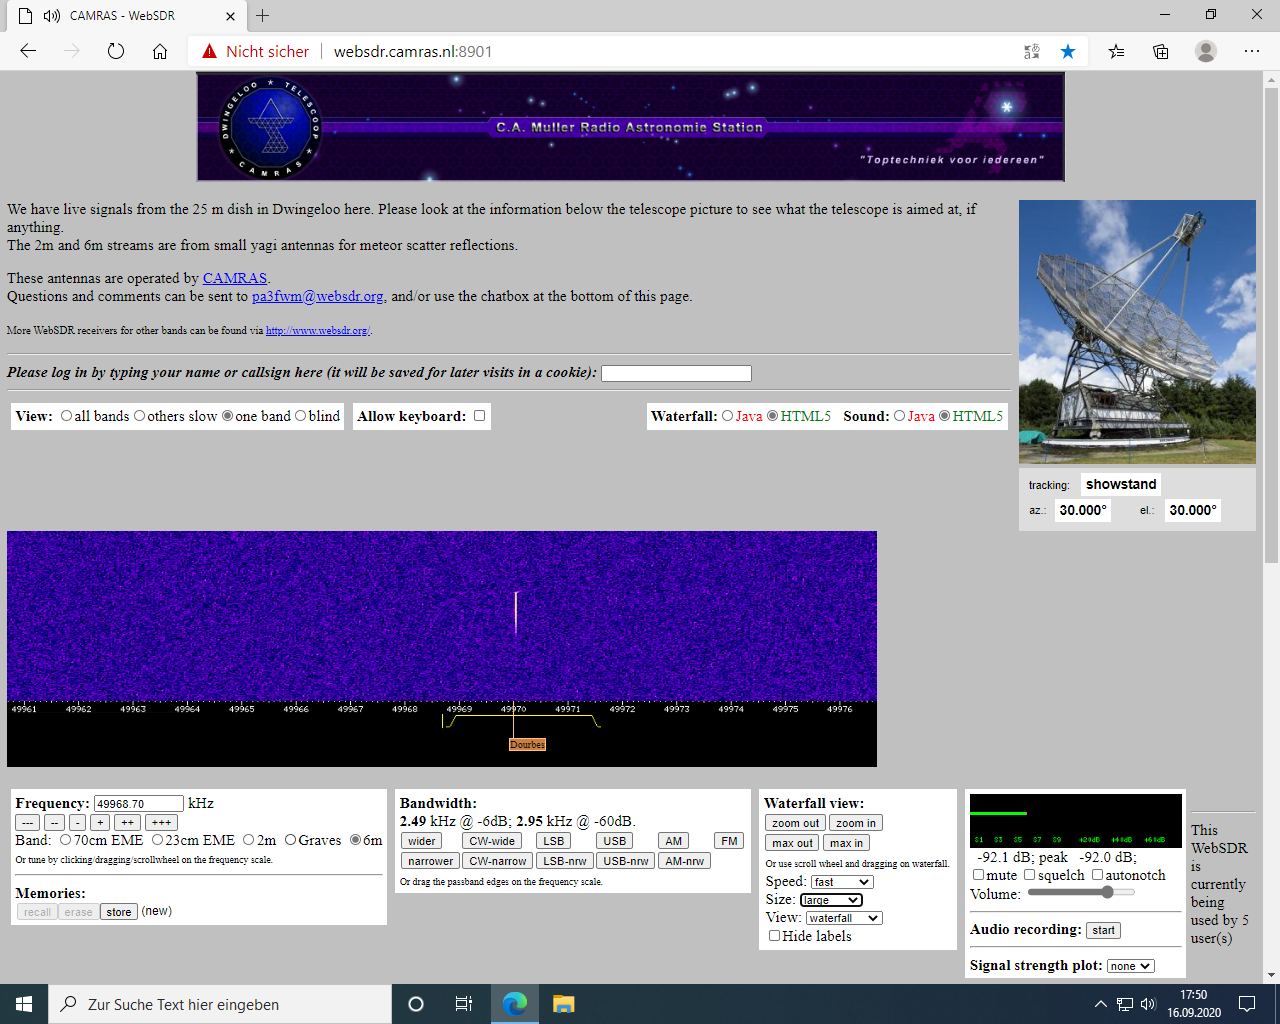Screen dimensions: 1280x1024
Task: Select LSB modulation mode
Action: (x=554, y=841)
